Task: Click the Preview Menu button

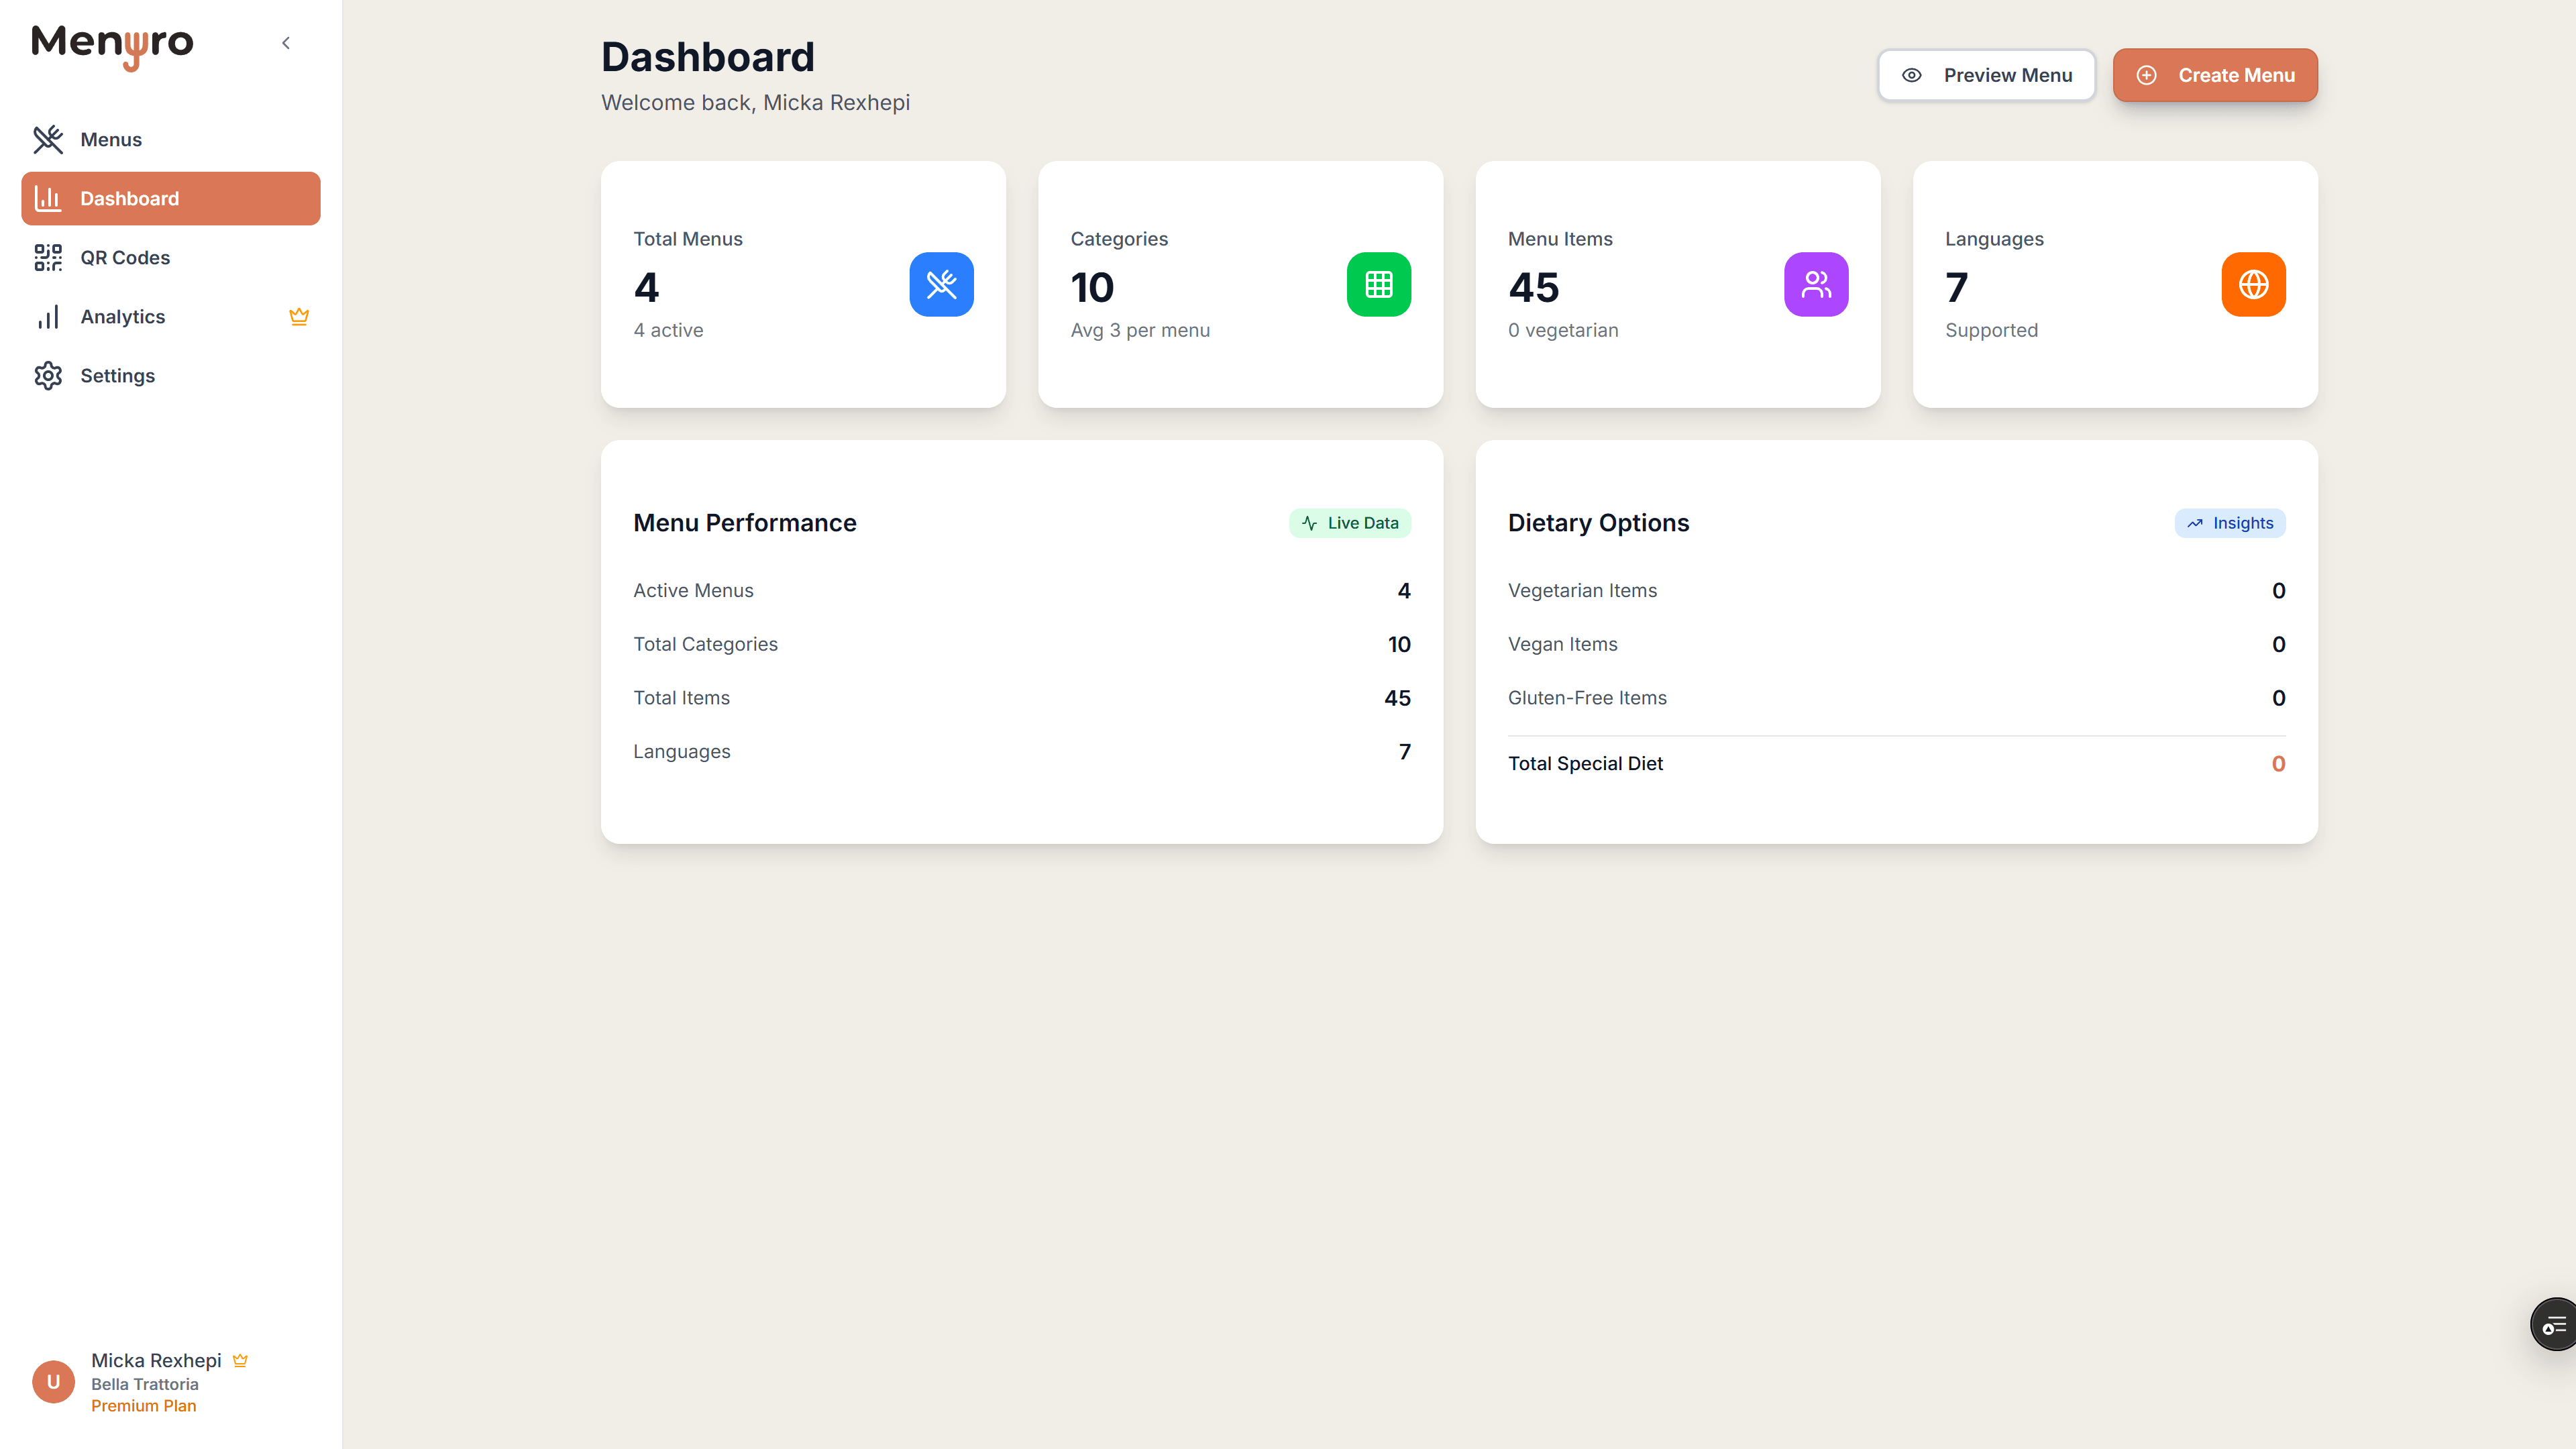Action: pos(1986,75)
